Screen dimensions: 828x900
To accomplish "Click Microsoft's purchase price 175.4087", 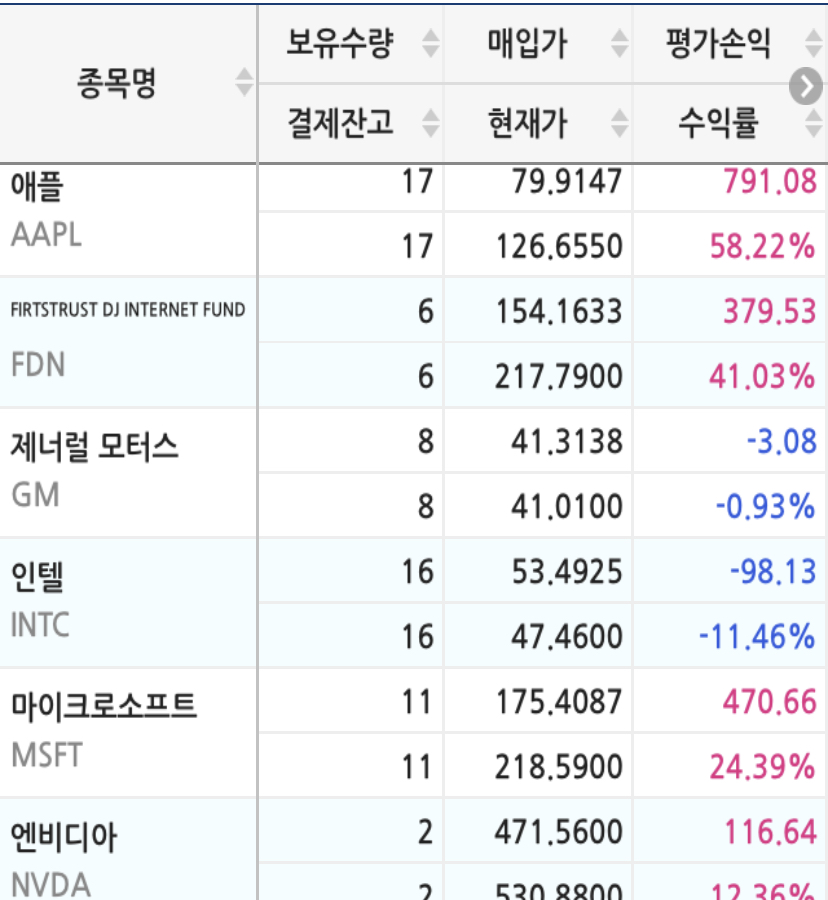I will pos(559,702).
